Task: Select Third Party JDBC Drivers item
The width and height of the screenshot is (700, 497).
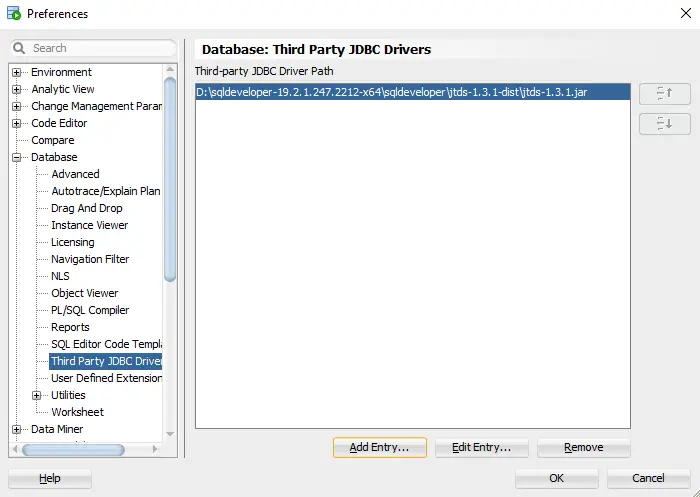Action: [106, 361]
